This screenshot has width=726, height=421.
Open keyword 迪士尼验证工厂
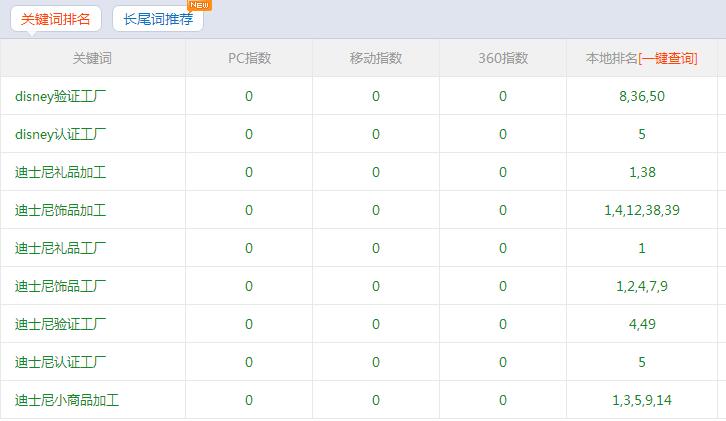click(61, 324)
